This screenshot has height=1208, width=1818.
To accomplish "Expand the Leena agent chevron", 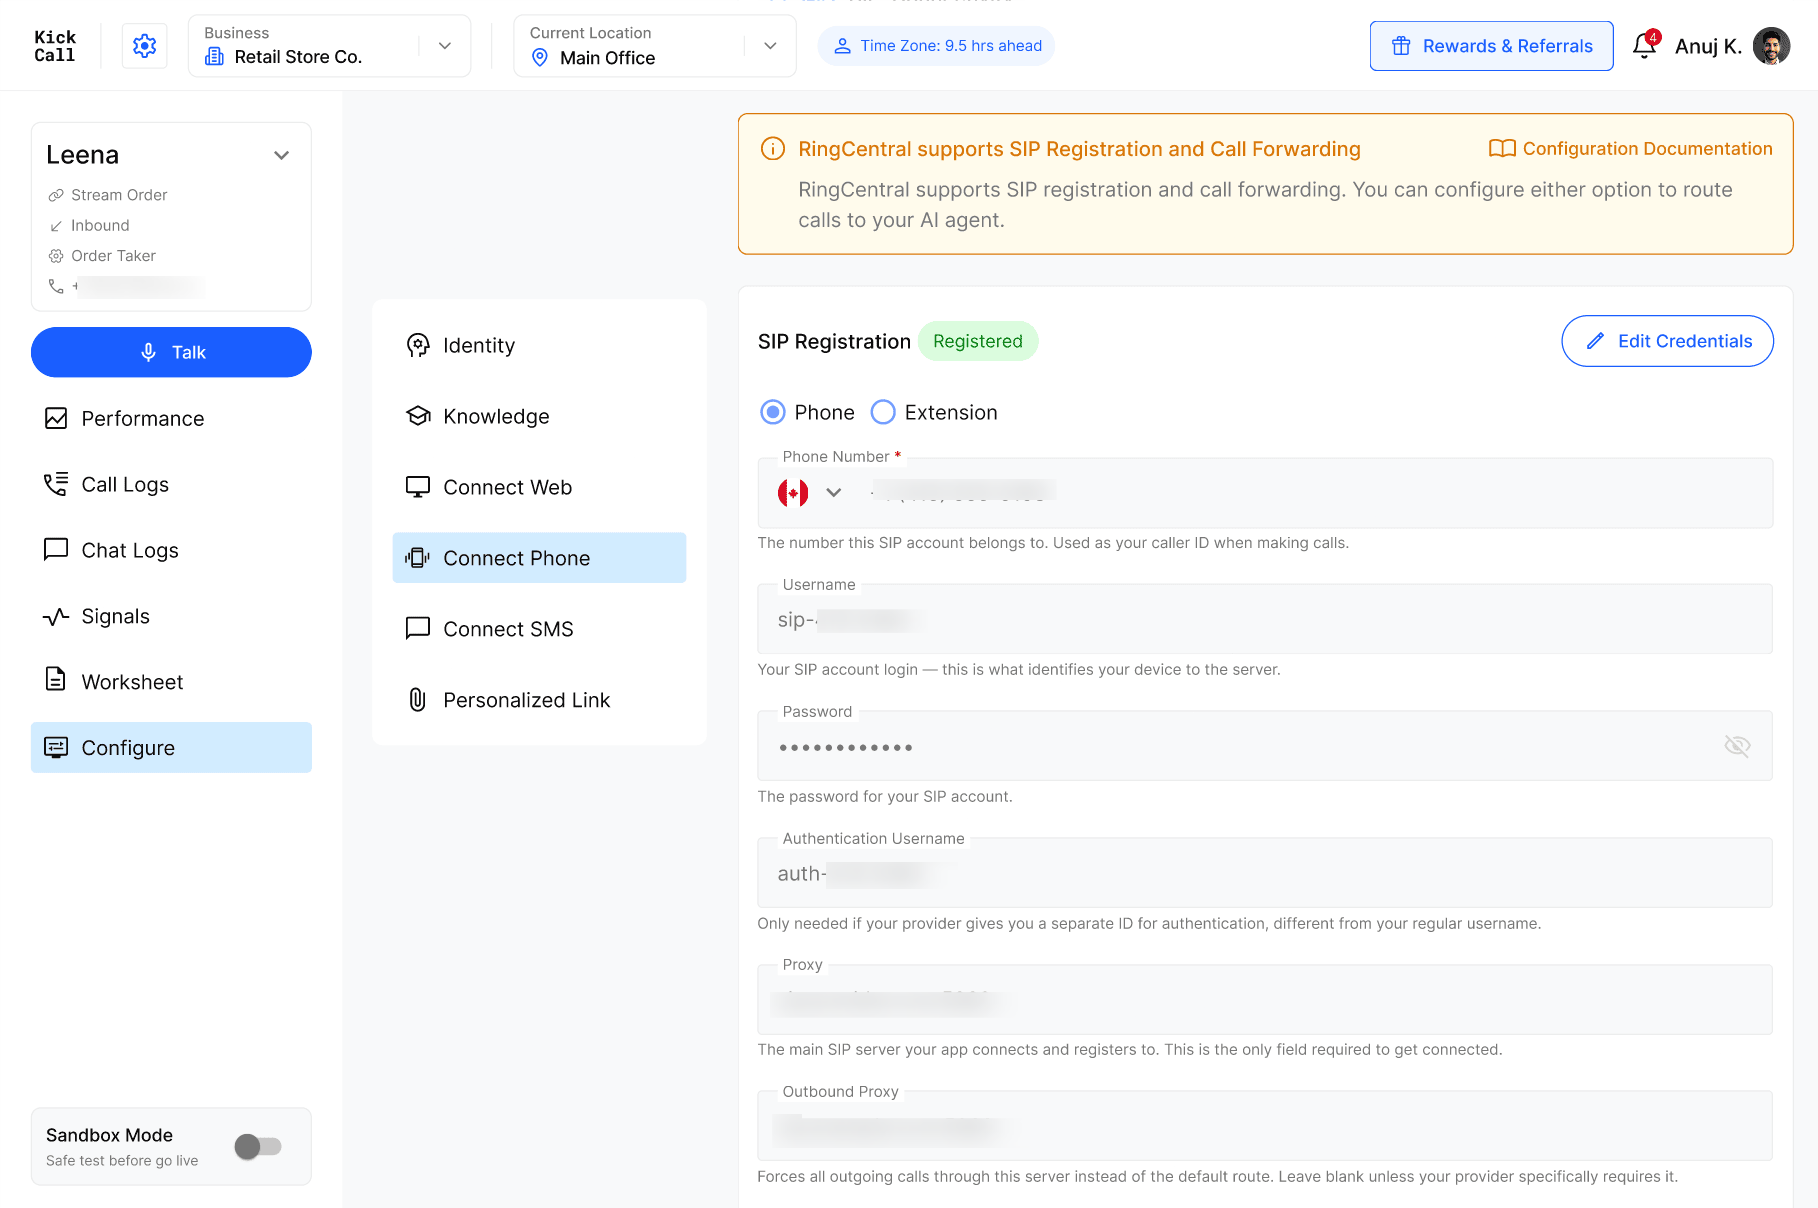I will [282, 155].
